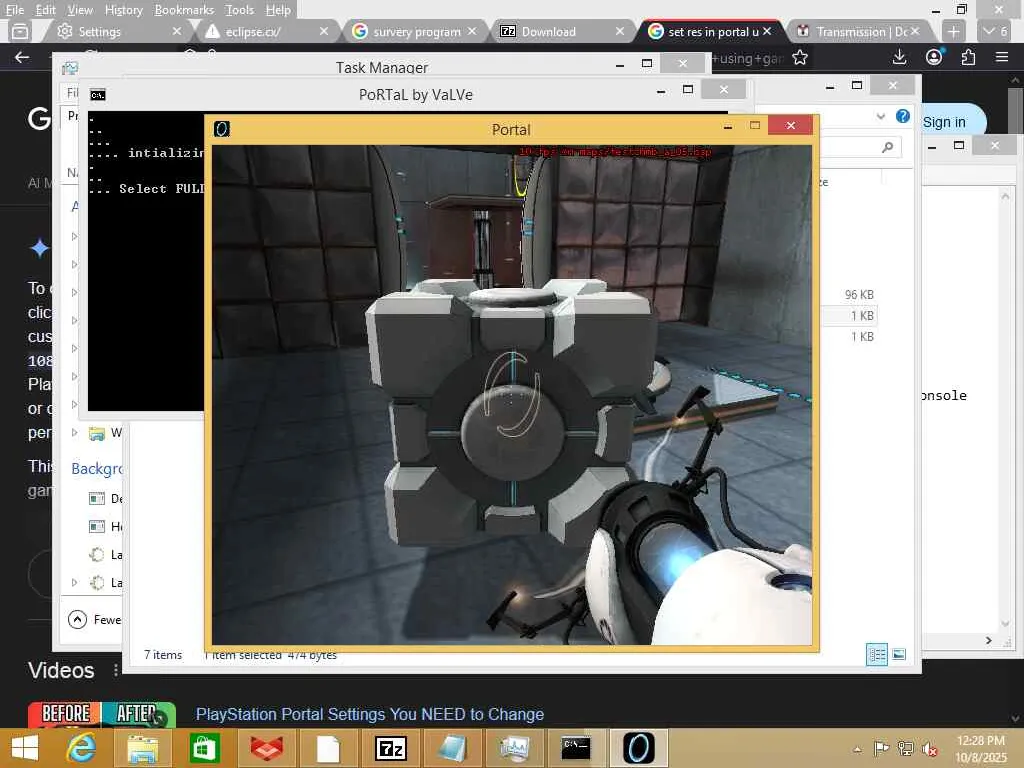The height and width of the screenshot is (768, 1024).
Task: Open the browser account icon
Action: [934, 57]
